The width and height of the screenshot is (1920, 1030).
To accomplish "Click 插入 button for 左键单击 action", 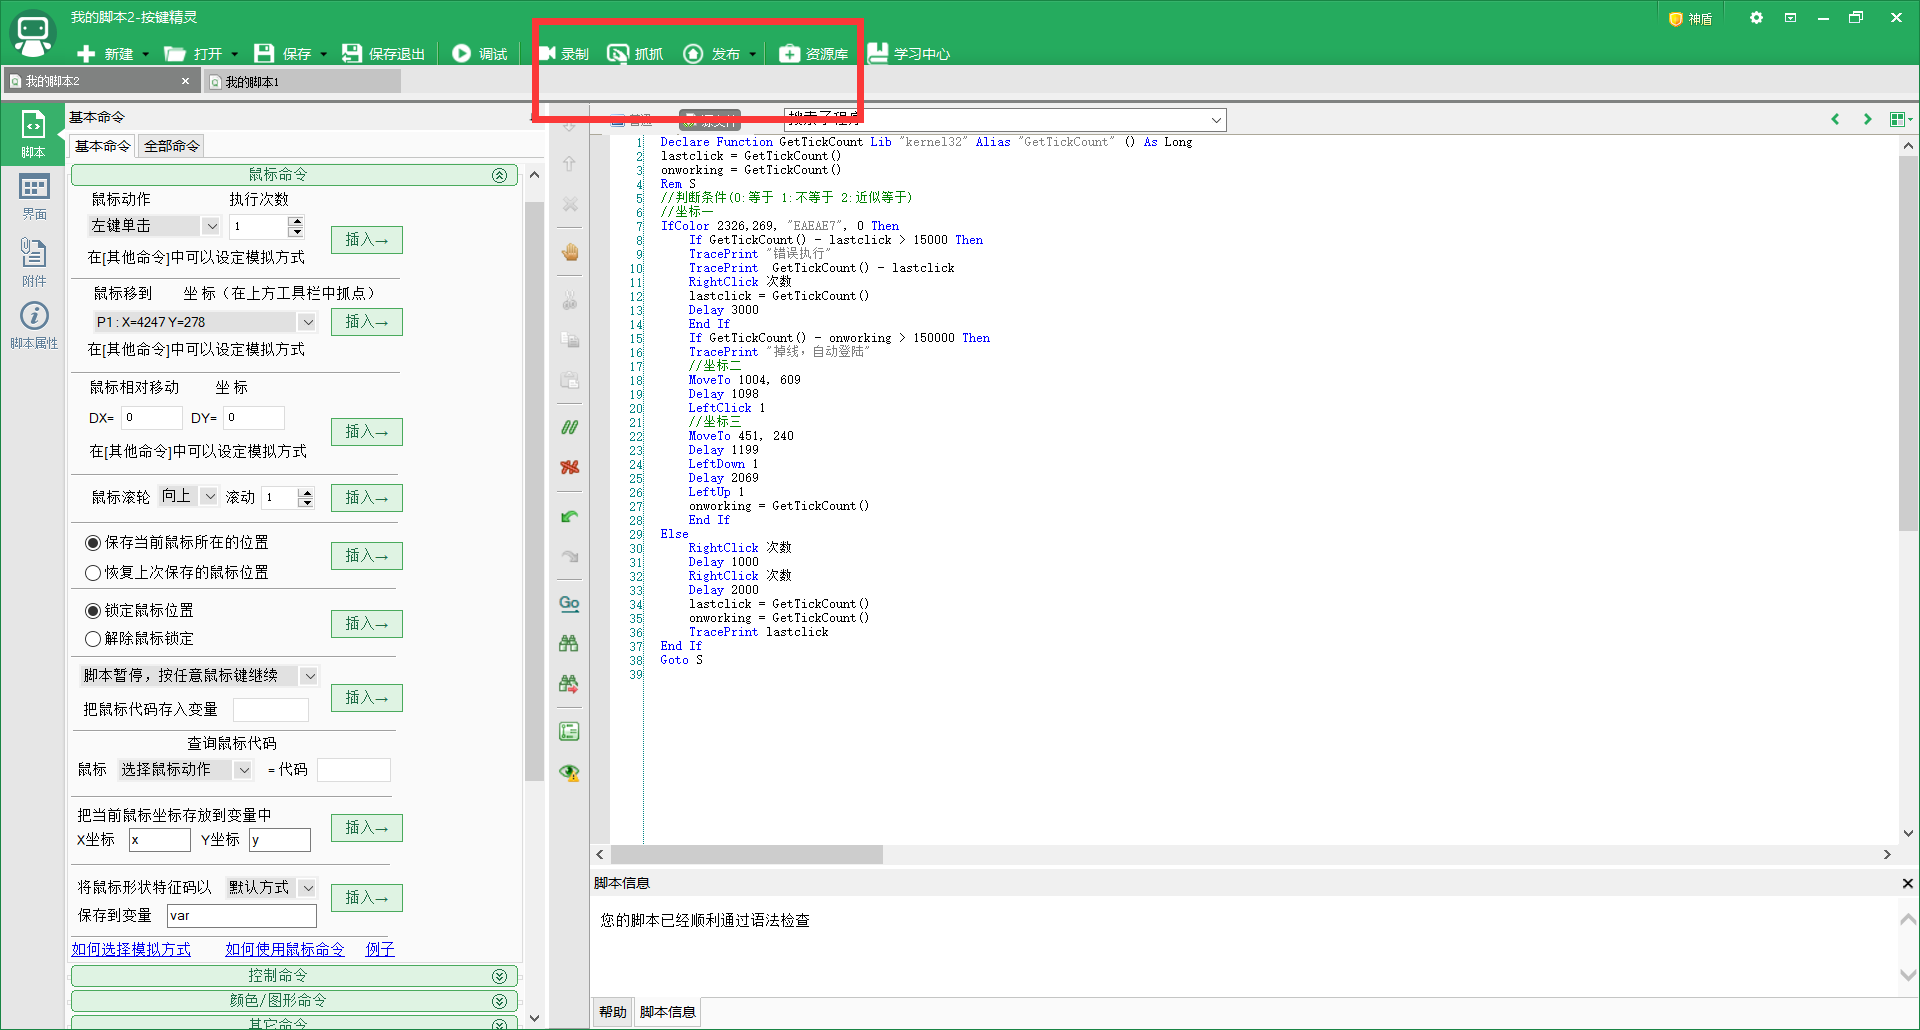I will [367, 240].
